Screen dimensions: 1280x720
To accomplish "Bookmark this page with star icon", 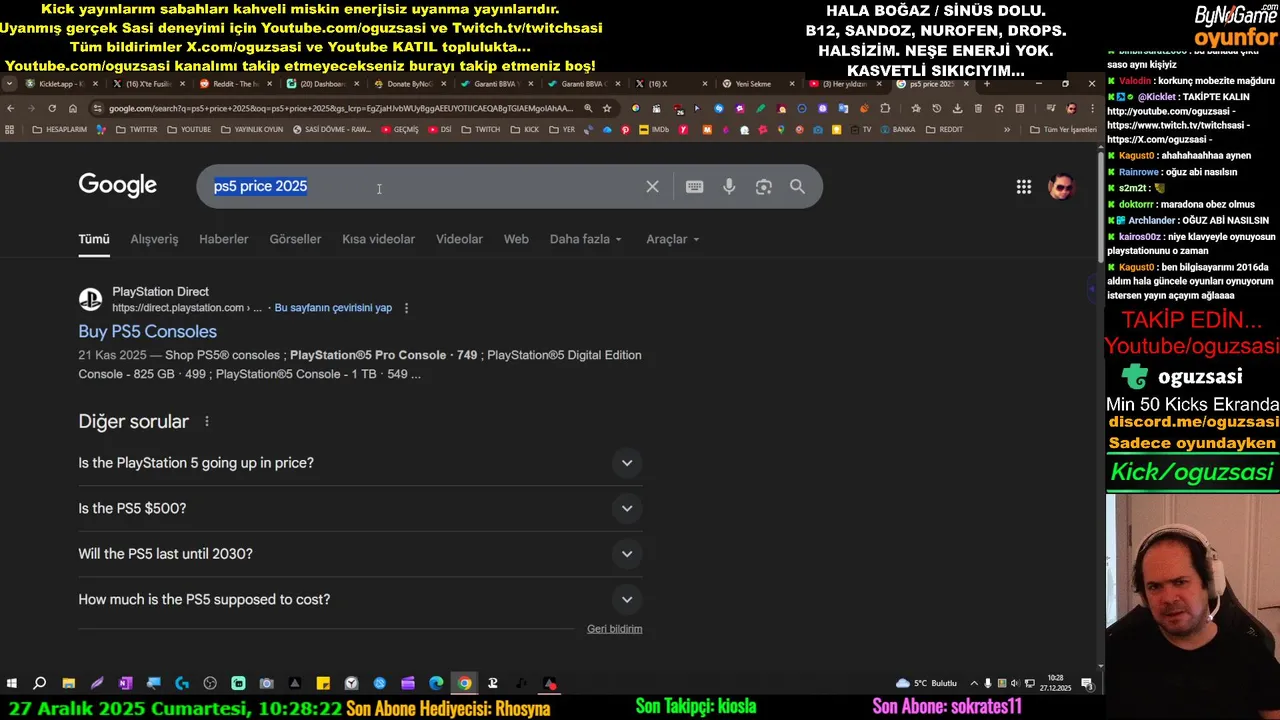I will click(x=606, y=108).
